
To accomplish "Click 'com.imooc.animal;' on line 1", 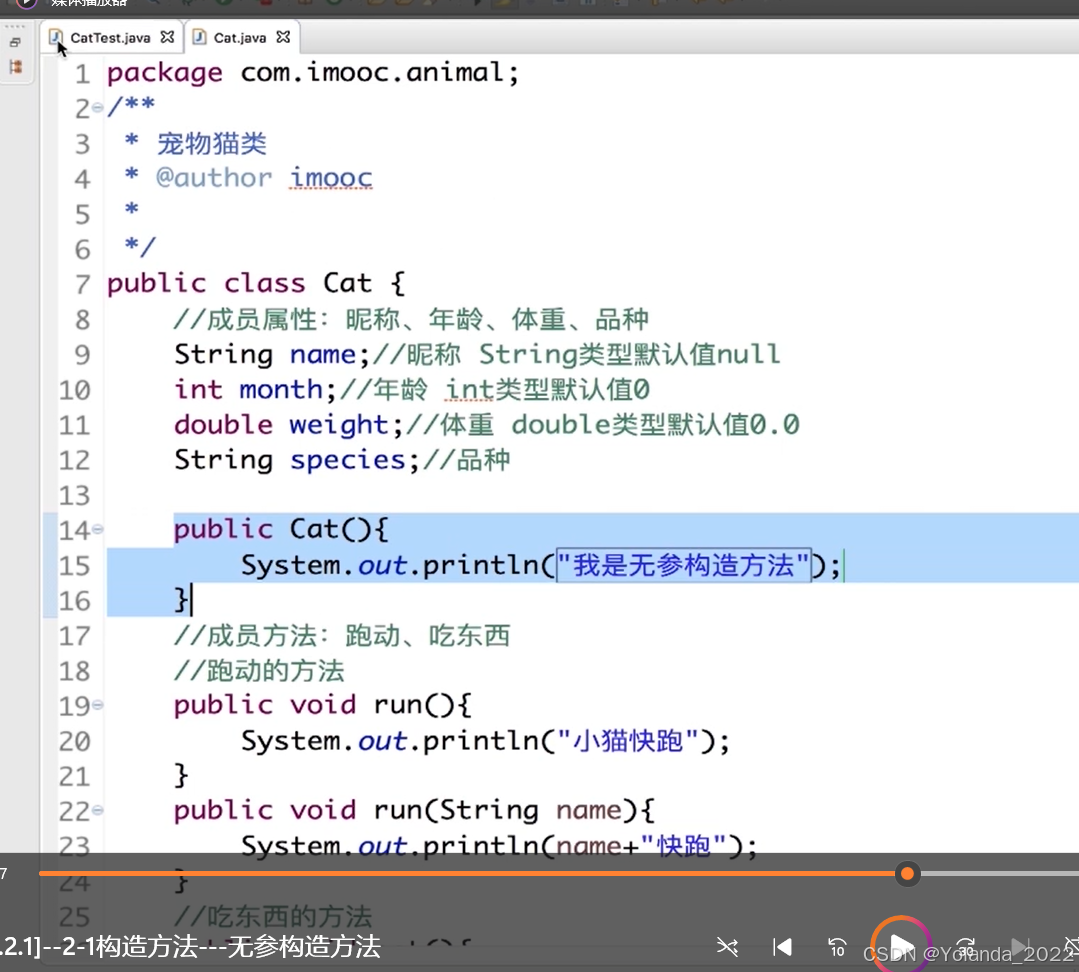I will click(379, 72).
